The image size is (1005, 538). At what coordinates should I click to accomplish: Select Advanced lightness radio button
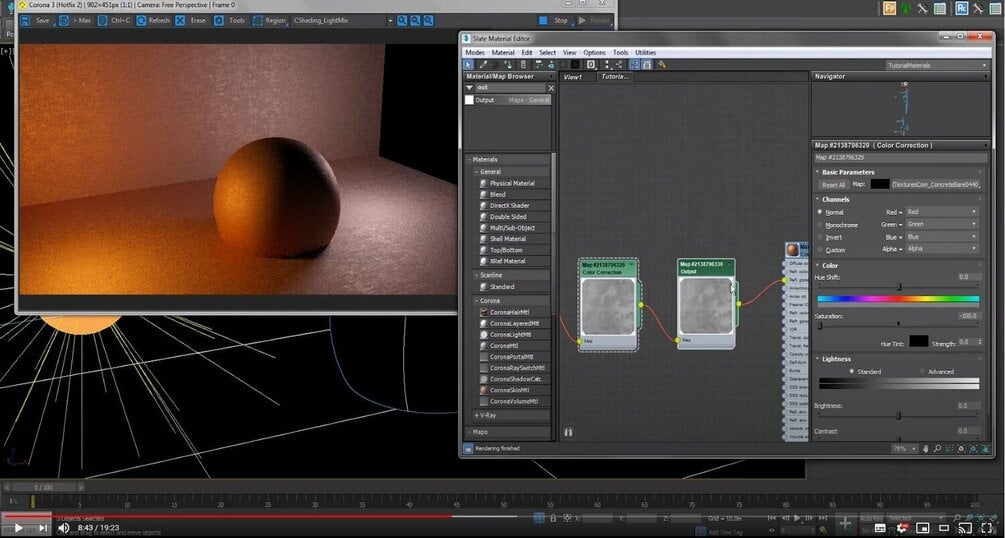[x=920, y=371]
